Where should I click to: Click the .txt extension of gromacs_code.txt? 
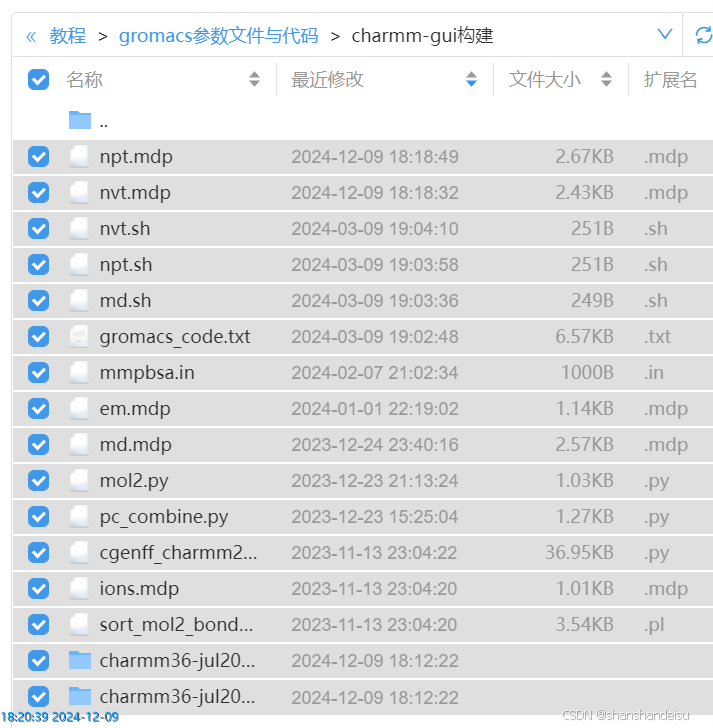657,337
